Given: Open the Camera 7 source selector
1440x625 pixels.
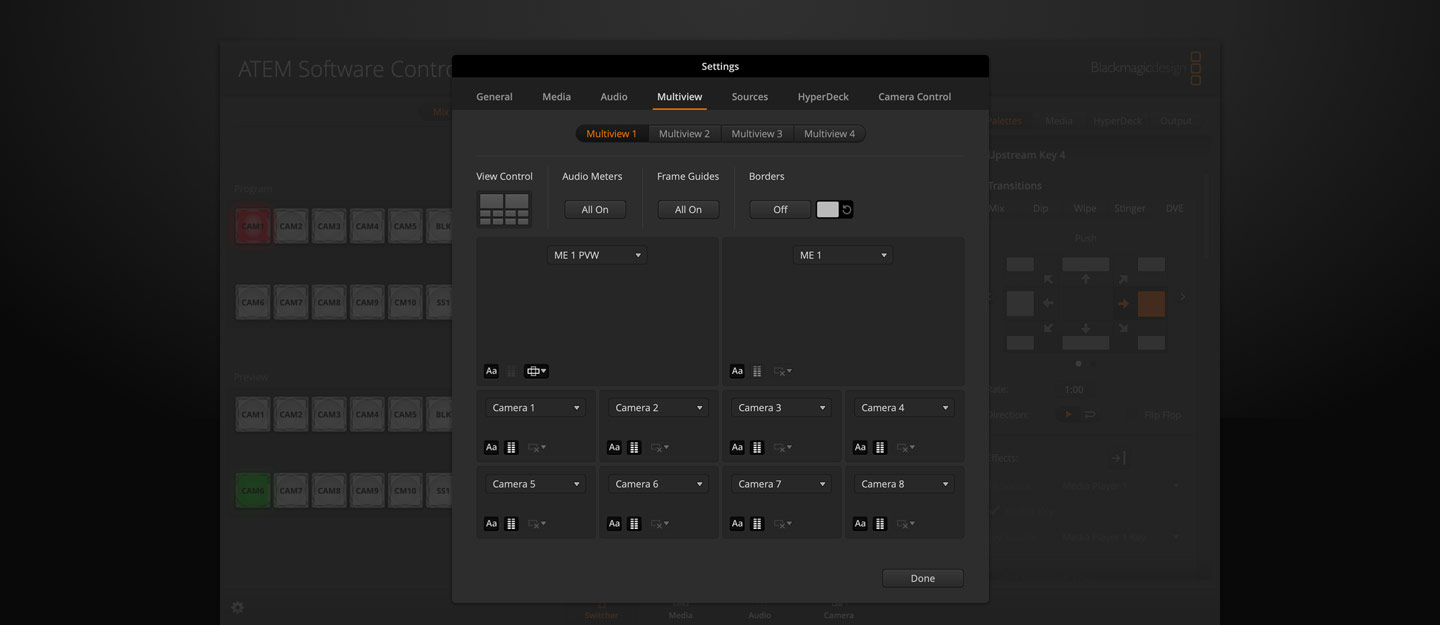Looking at the screenshot, I should 780,483.
